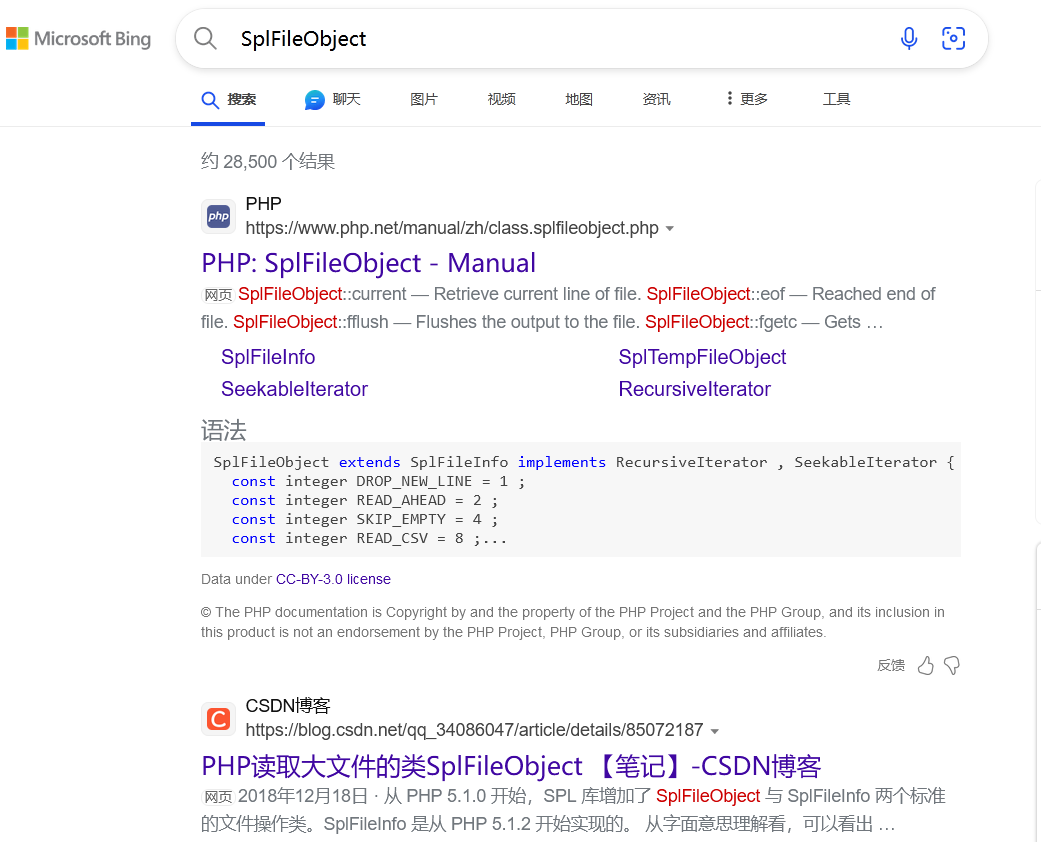Click the PHP site name label
Viewport: 1041px width, 842px height.
[x=264, y=204]
